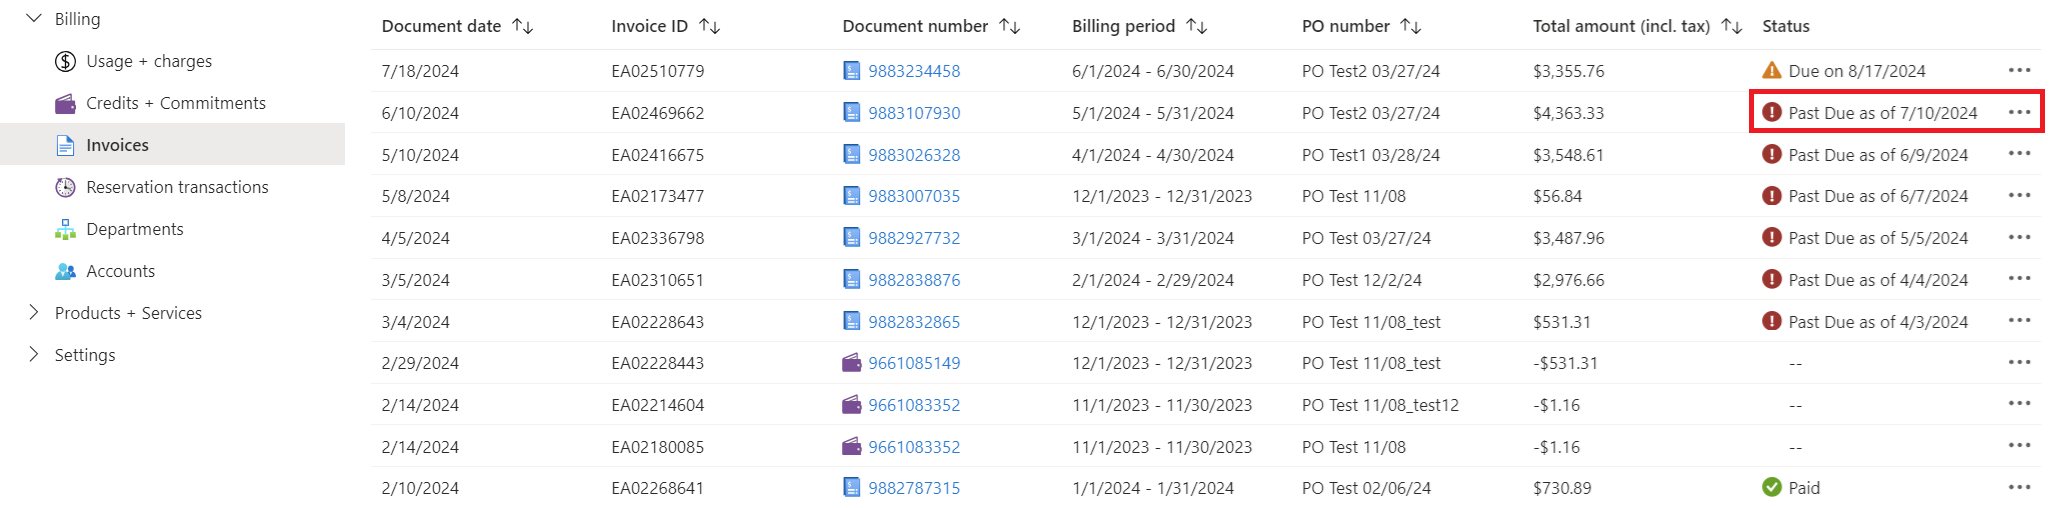Open document number 9882787315
Screen dimensions: 2058x508
(x=913, y=488)
